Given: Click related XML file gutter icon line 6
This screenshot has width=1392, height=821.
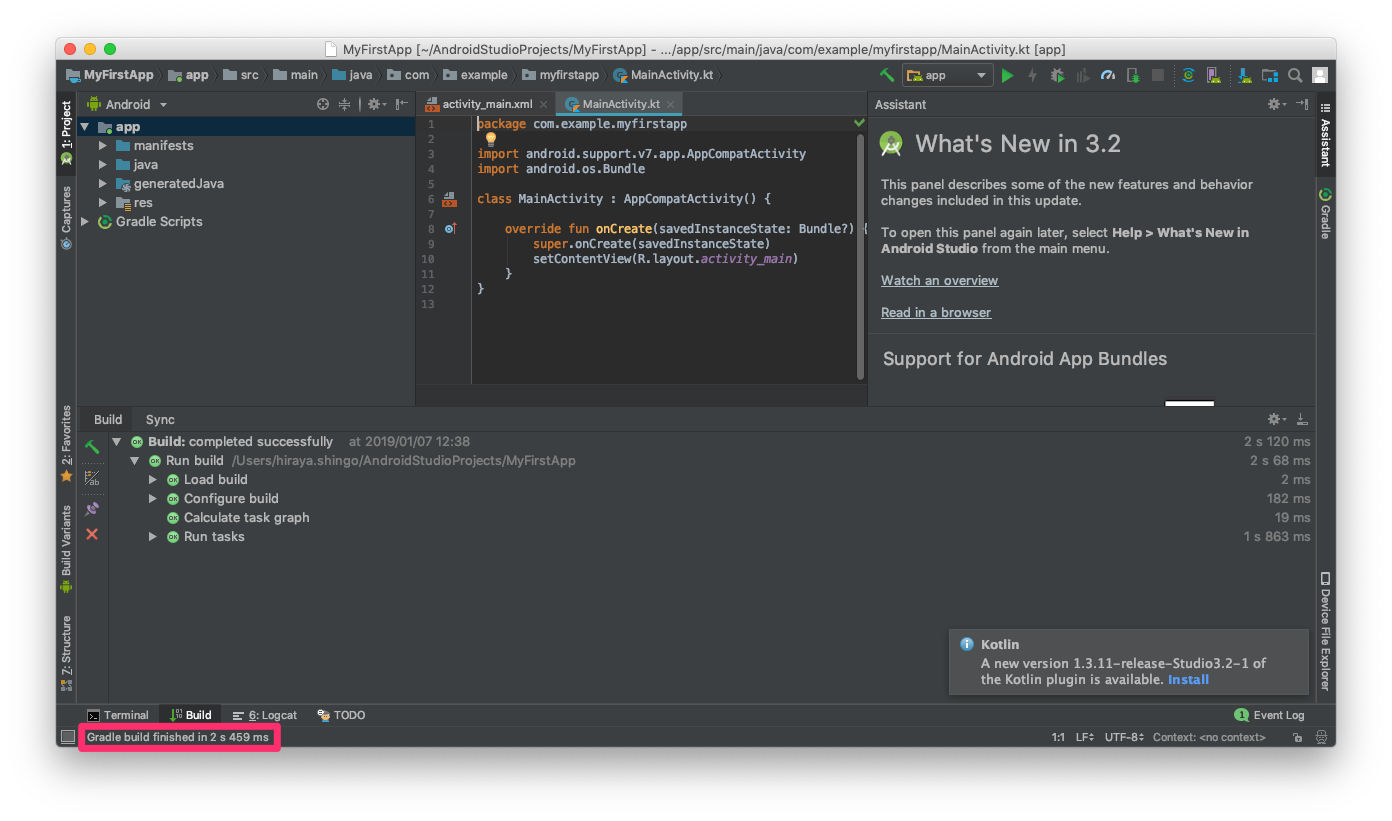Looking at the screenshot, I should [x=449, y=199].
